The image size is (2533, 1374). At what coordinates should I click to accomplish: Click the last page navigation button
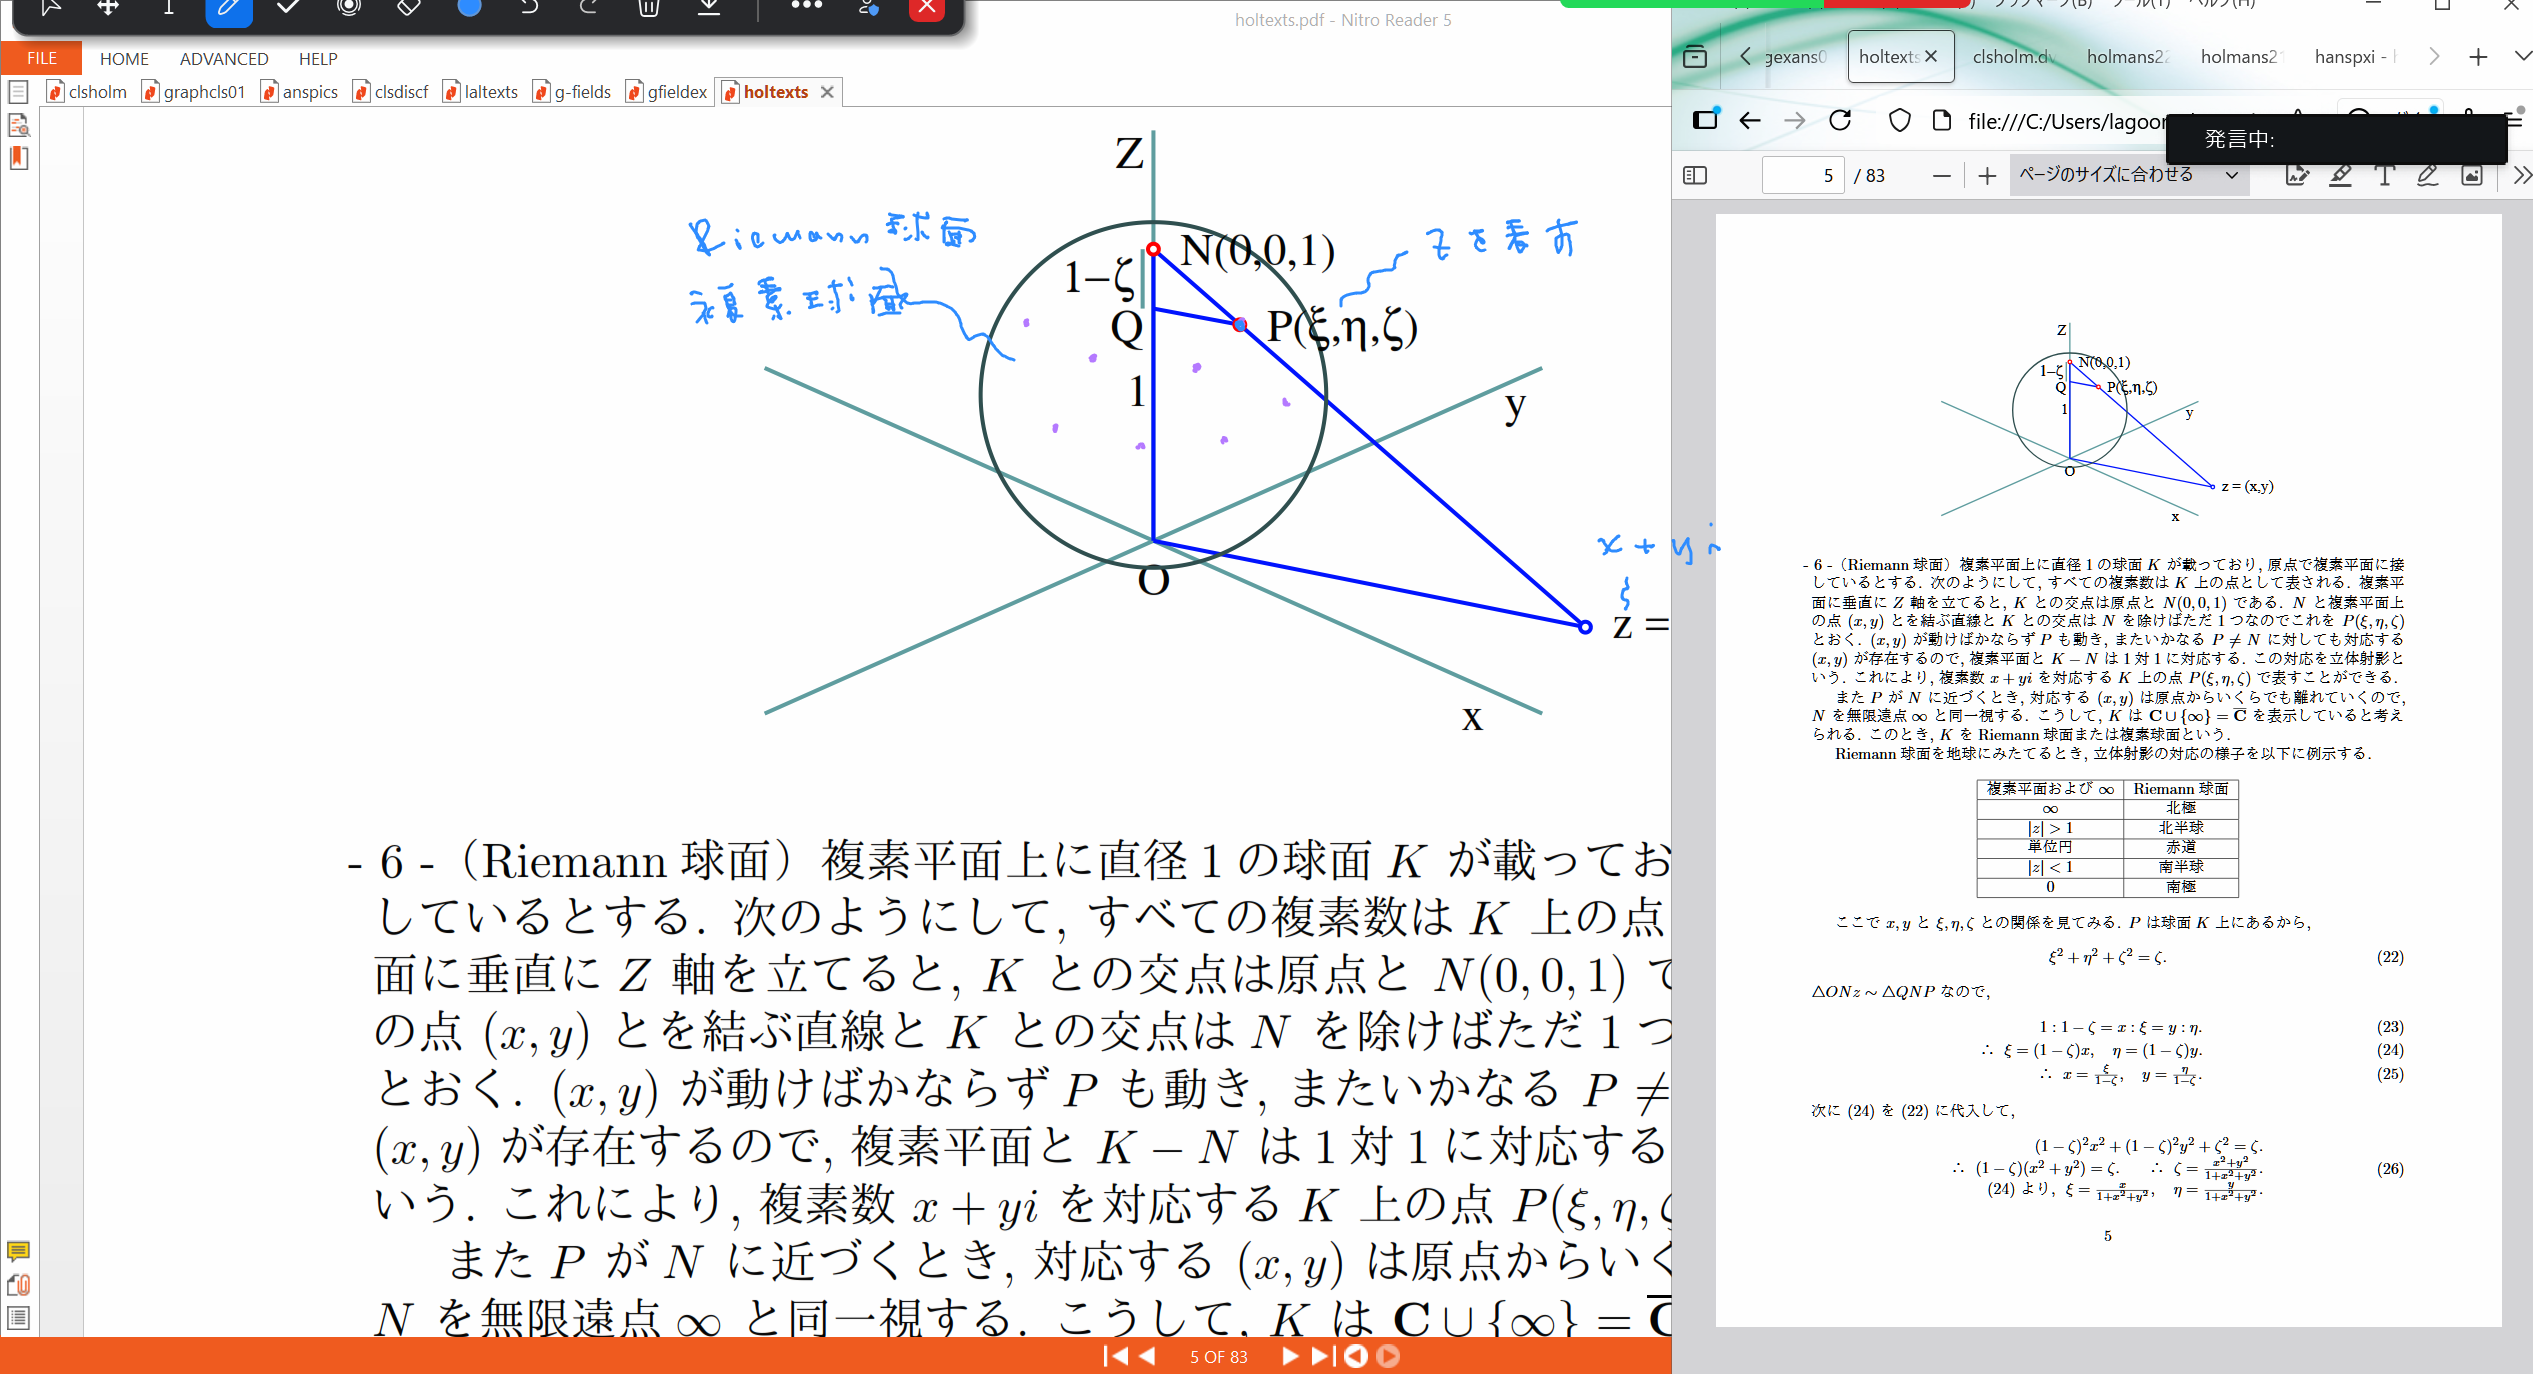[1321, 1357]
